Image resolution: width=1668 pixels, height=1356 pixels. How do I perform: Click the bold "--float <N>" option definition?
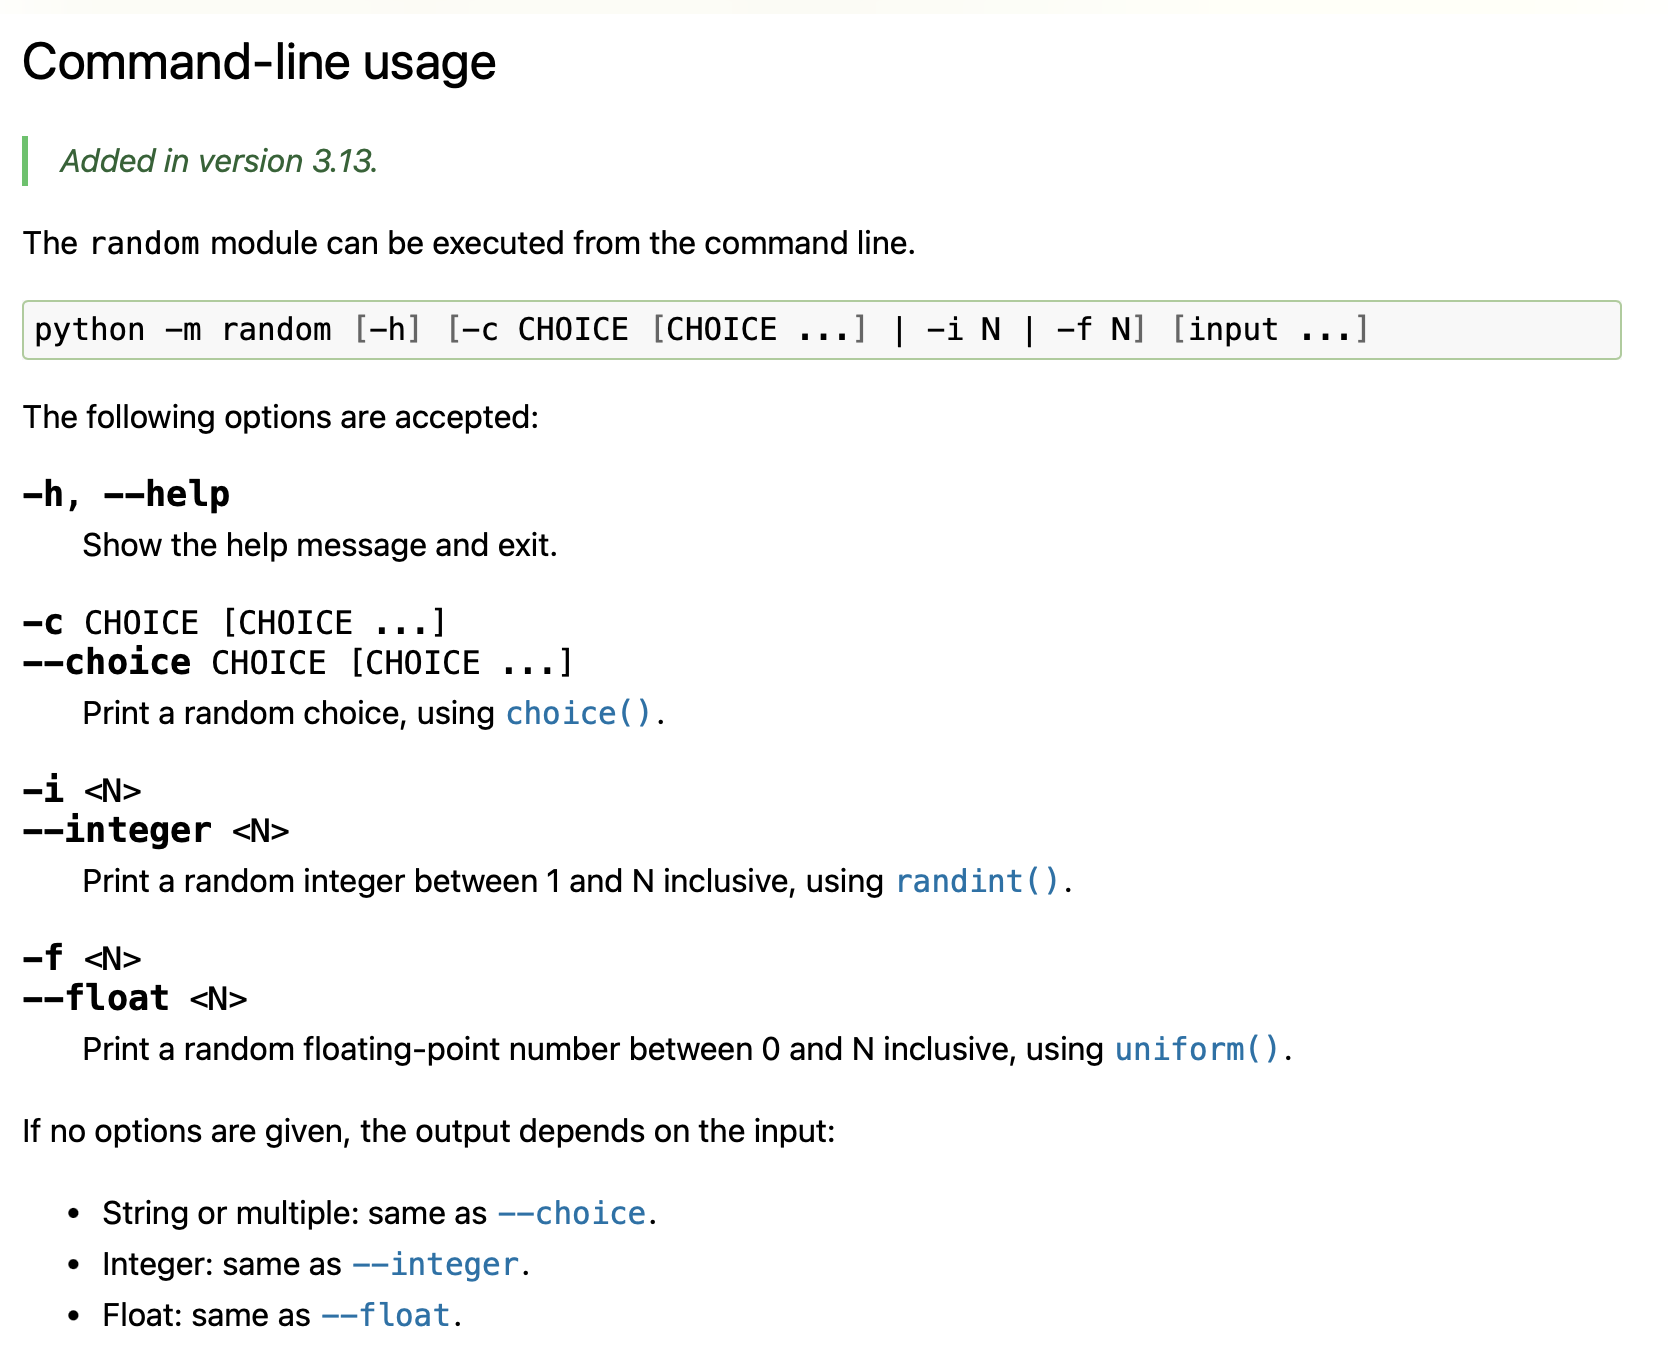point(135,999)
